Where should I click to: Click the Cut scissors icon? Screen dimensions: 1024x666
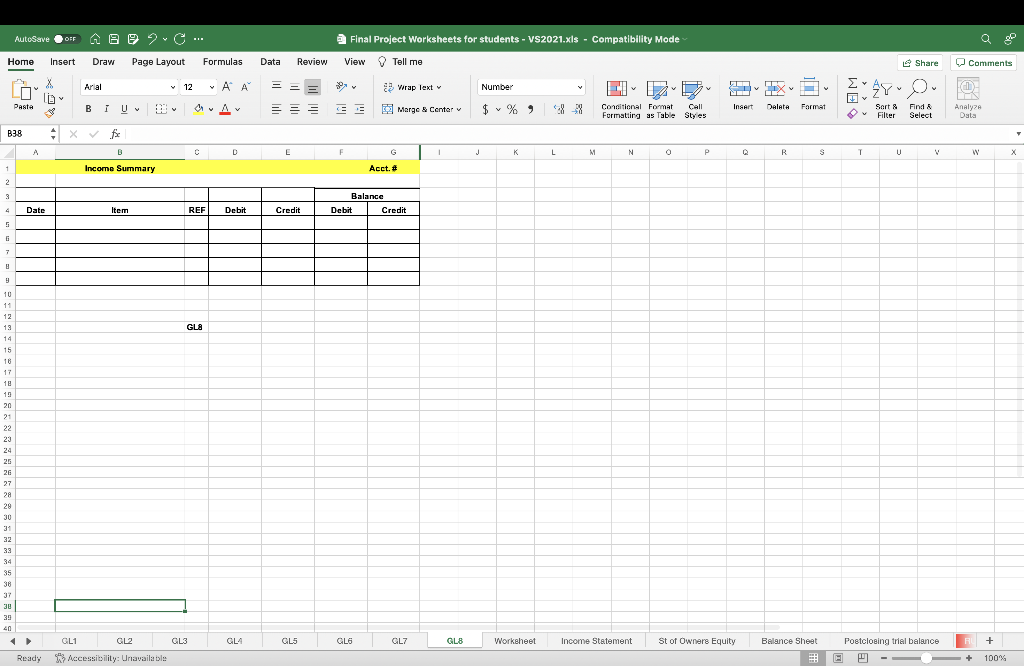(x=50, y=84)
